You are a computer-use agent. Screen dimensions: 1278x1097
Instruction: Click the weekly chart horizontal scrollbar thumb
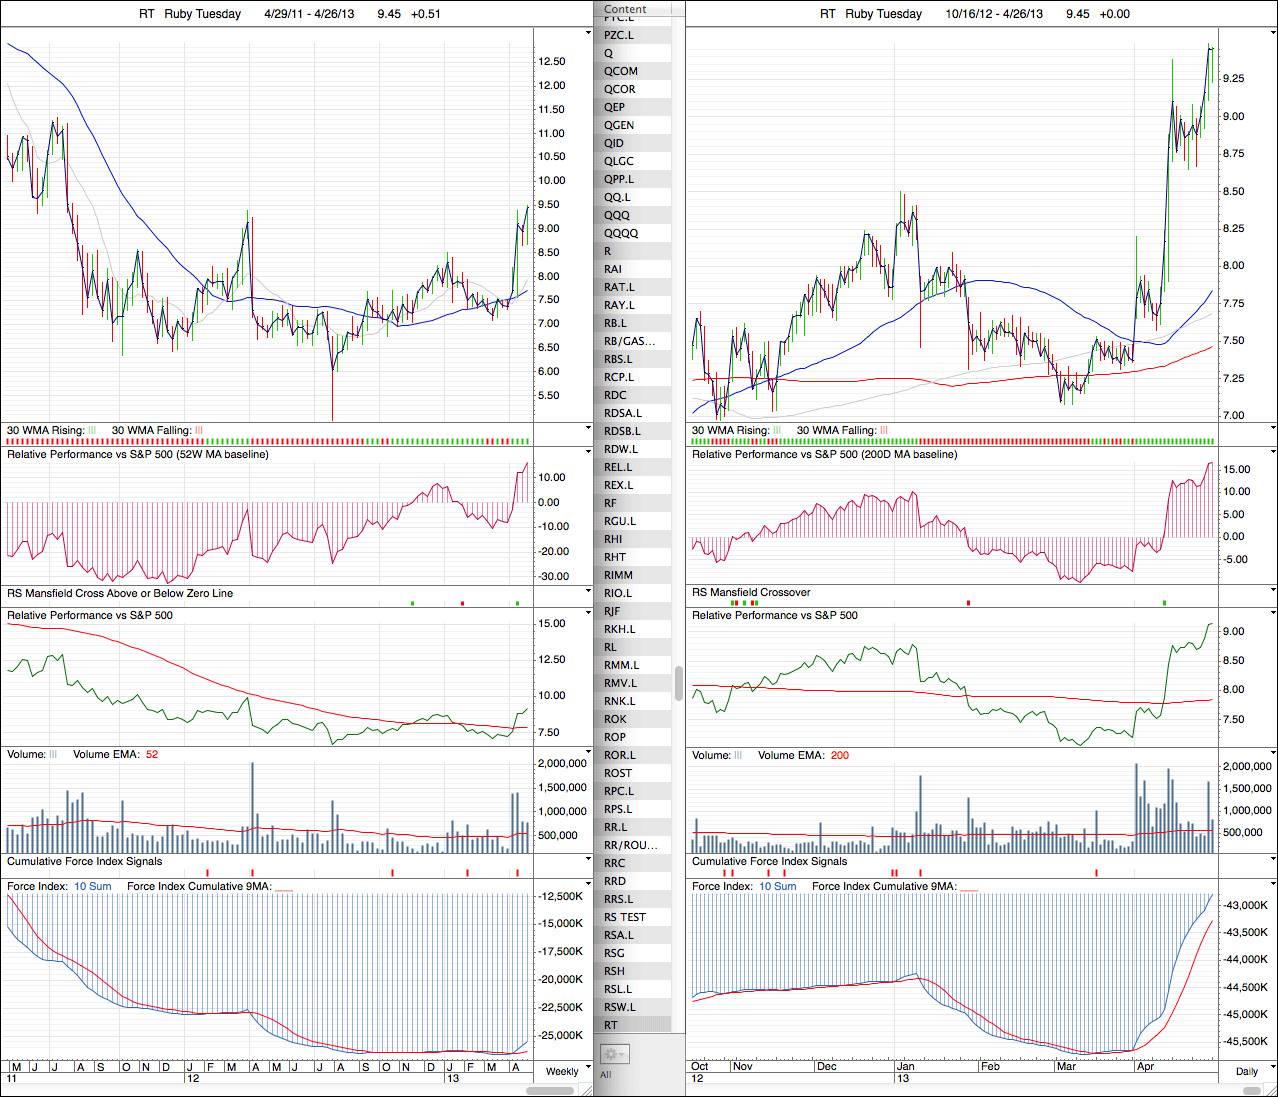[x=550, y=1090]
